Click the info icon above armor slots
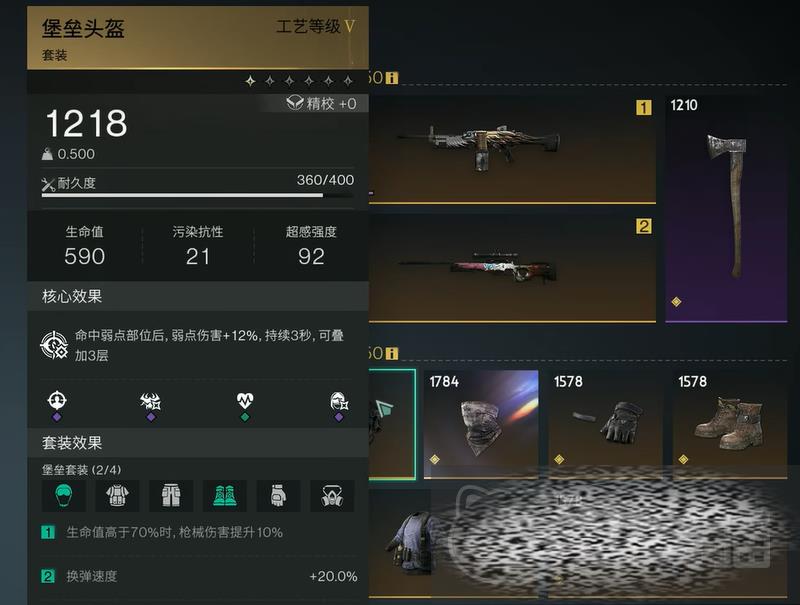 click(392, 354)
